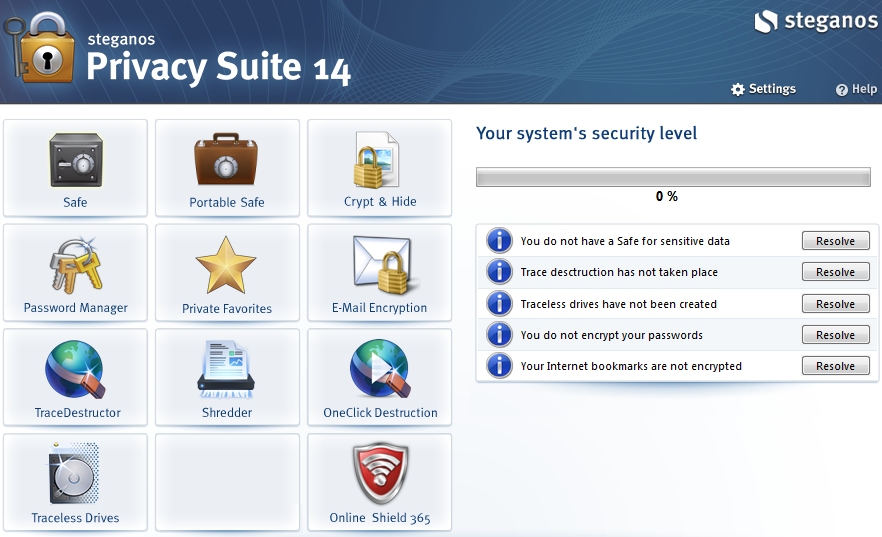Image resolution: width=882 pixels, height=537 pixels.
Task: Click info icon beside 'You do not have a Safe'
Action: pos(499,241)
